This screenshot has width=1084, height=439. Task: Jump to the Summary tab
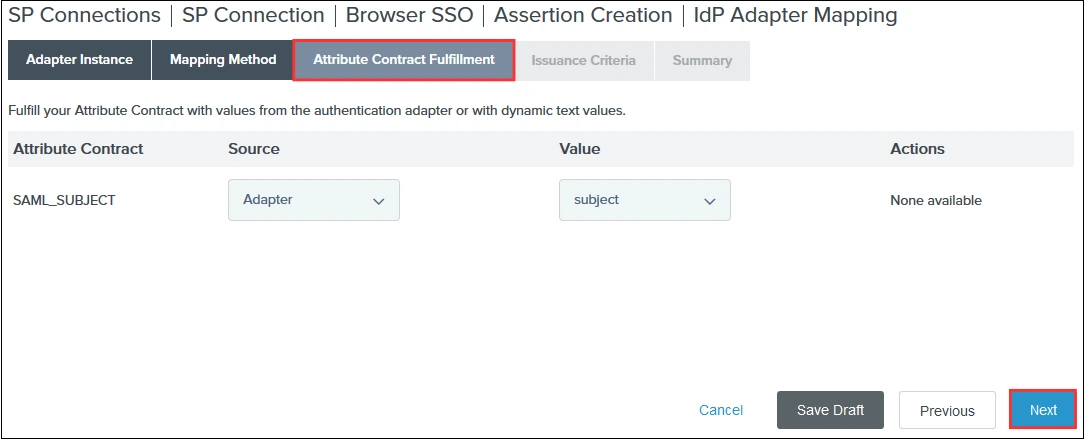click(x=702, y=61)
